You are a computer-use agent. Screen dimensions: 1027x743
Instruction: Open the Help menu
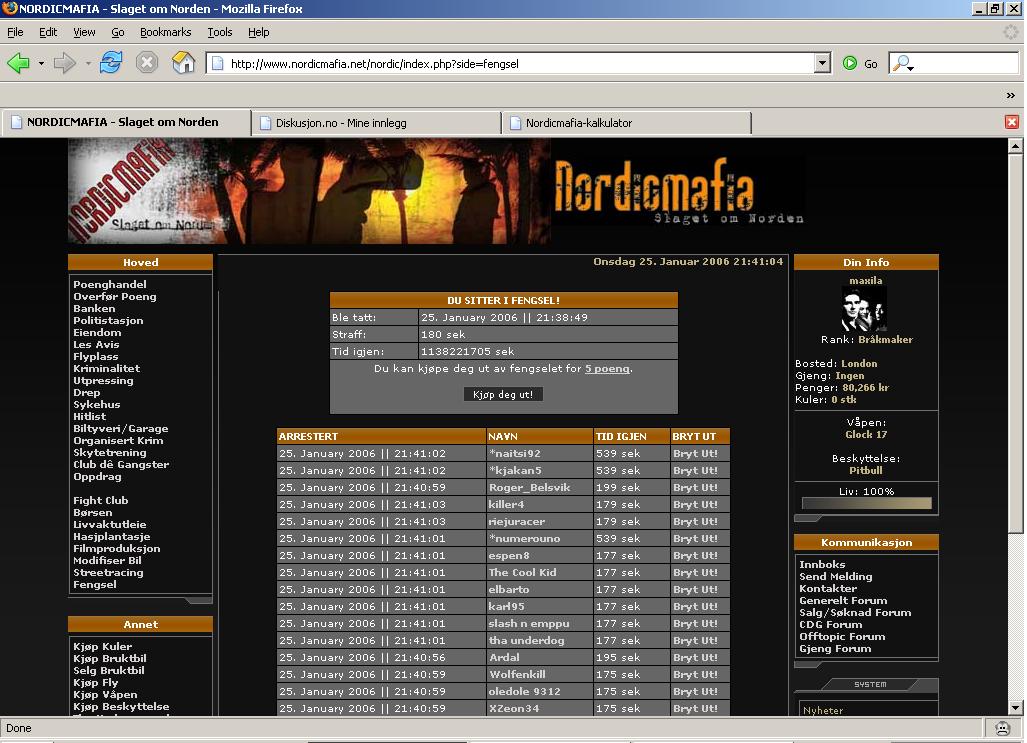click(x=259, y=32)
